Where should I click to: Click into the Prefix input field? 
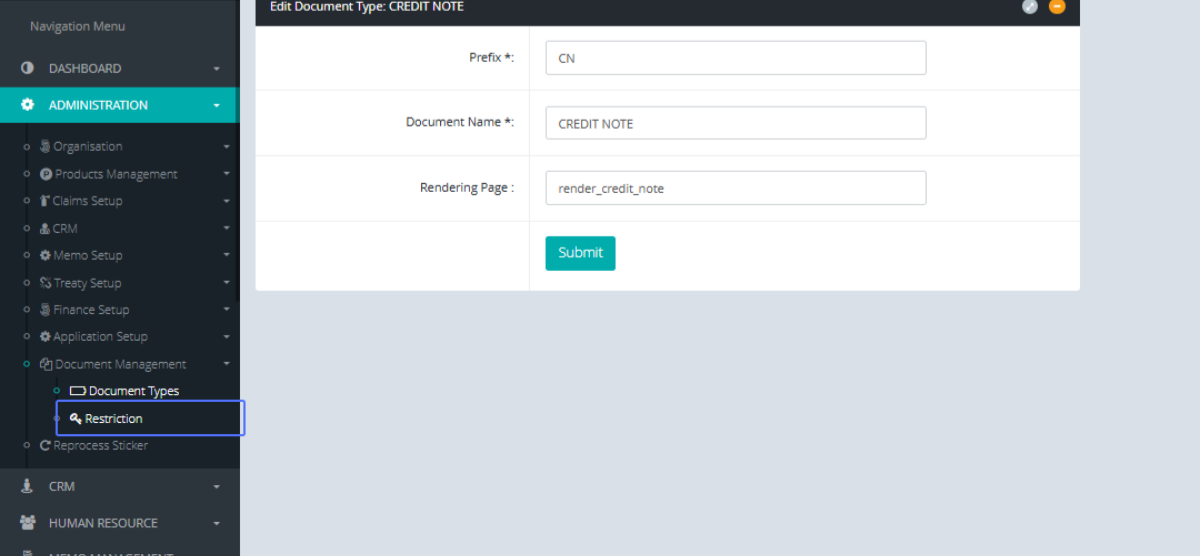point(735,58)
